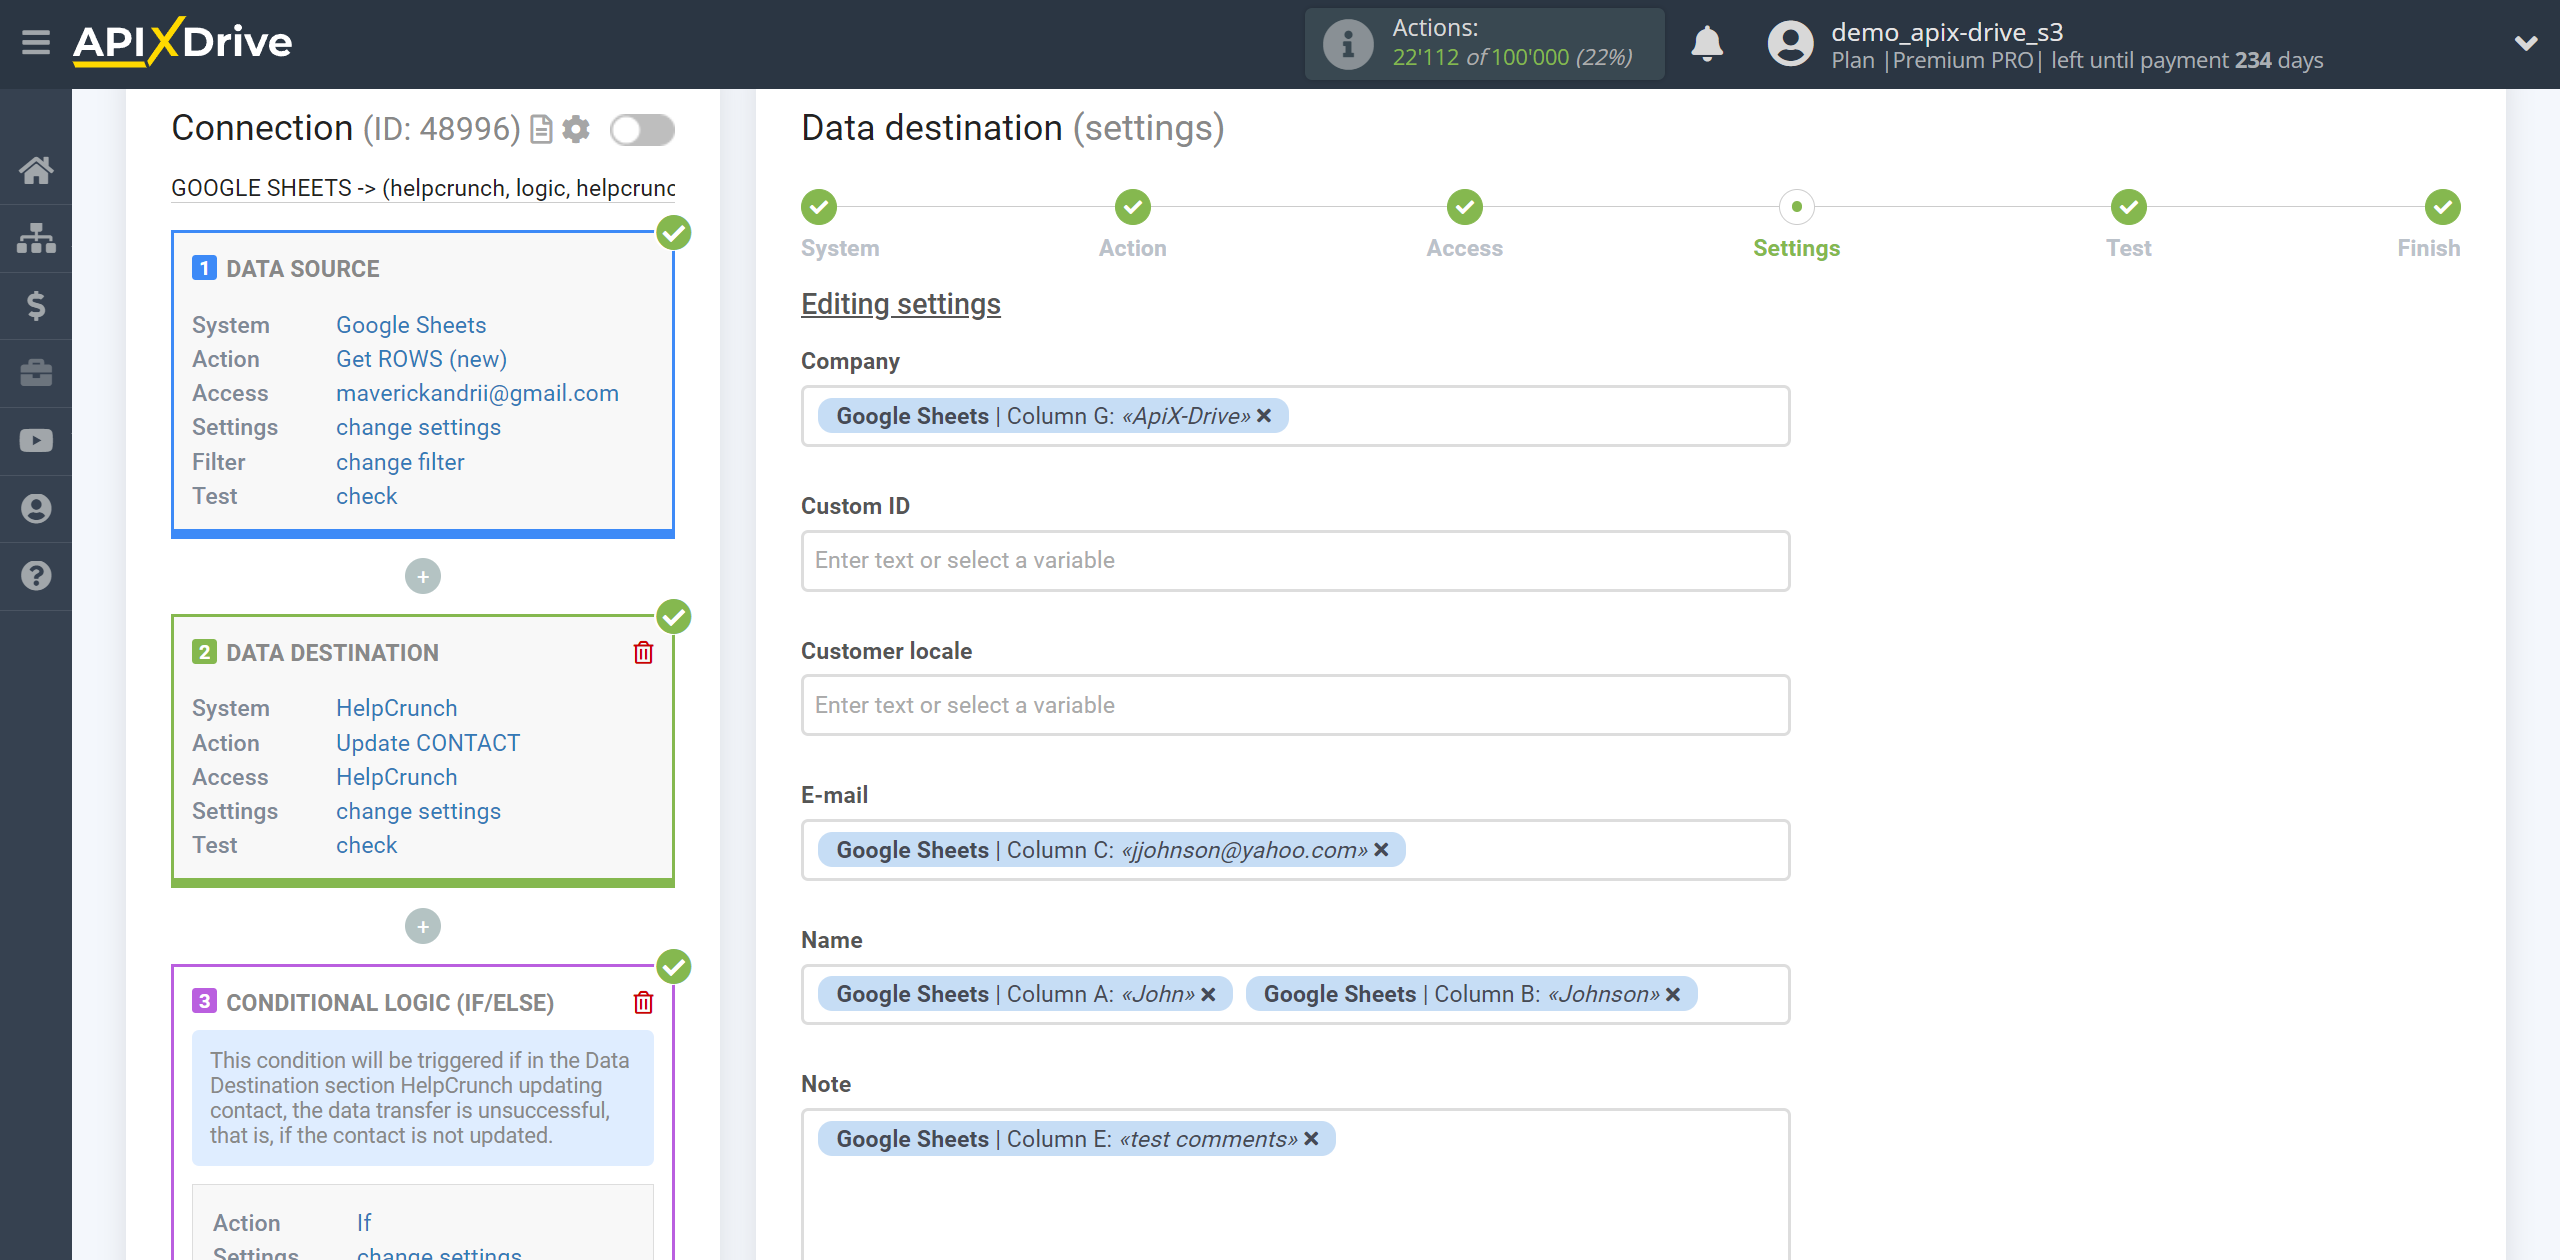2560x1260 pixels.
Task: Select CONDITIONAL LOGIC (IF/ELSE) block header
Action: (x=390, y=1003)
